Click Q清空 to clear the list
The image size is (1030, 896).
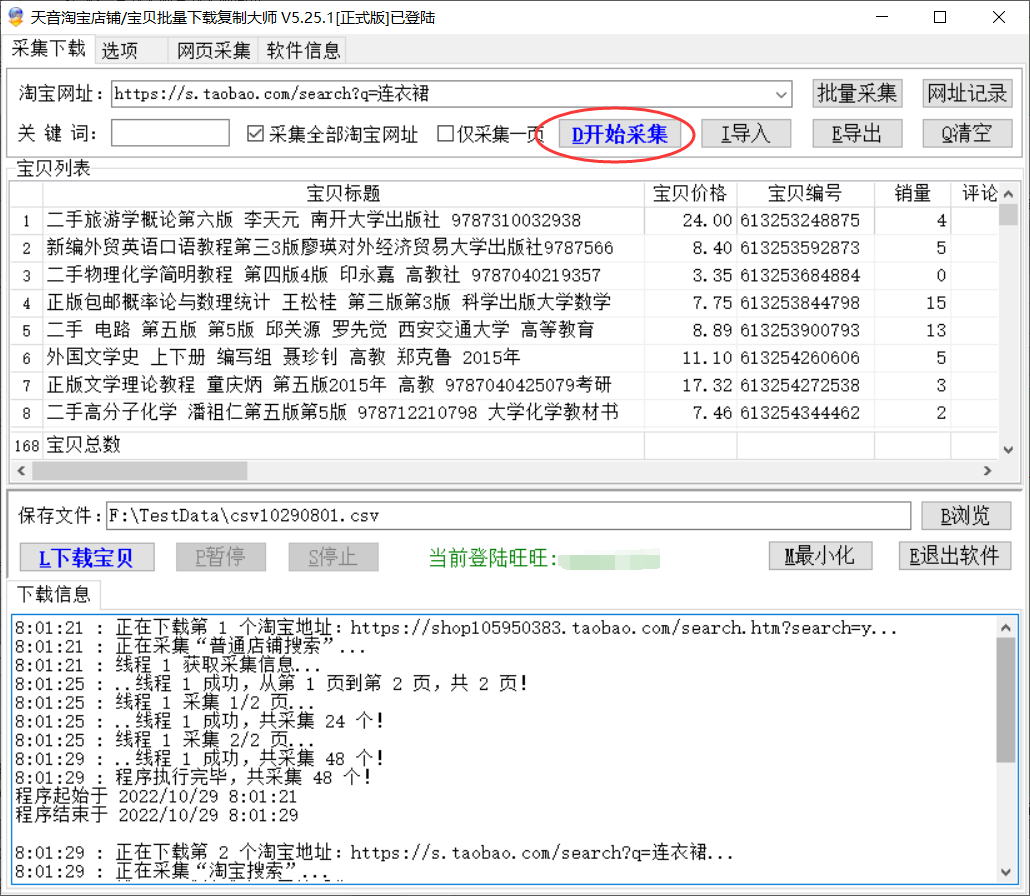pos(966,134)
